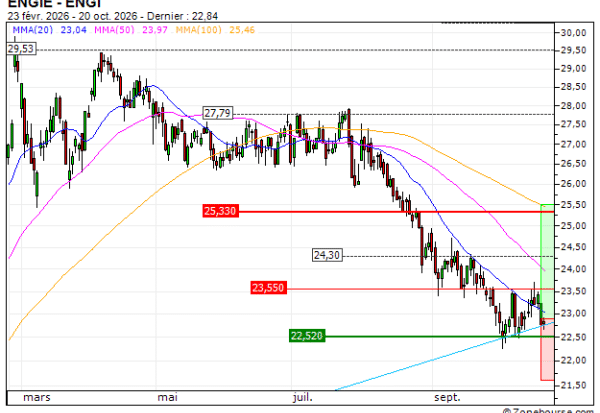This screenshot has width=600, height=413.
Task: Click the MMA(50) value 23,97
Action: (x=155, y=30)
